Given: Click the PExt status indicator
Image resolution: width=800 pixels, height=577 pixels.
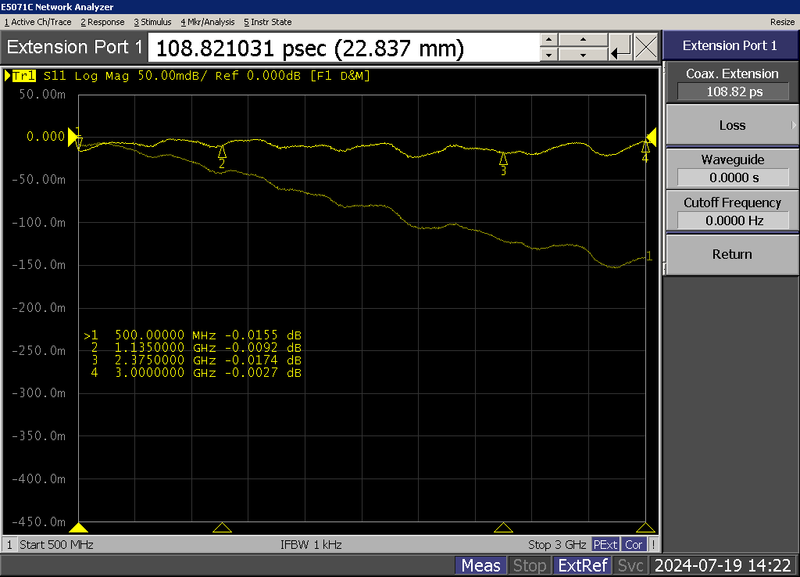Looking at the screenshot, I should (605, 544).
